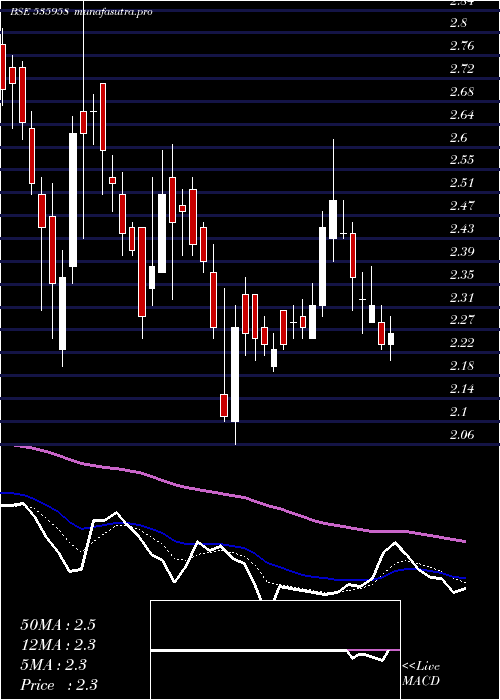Click the 5MA : 2.3 readout
The image size is (500, 700).
[53, 665]
